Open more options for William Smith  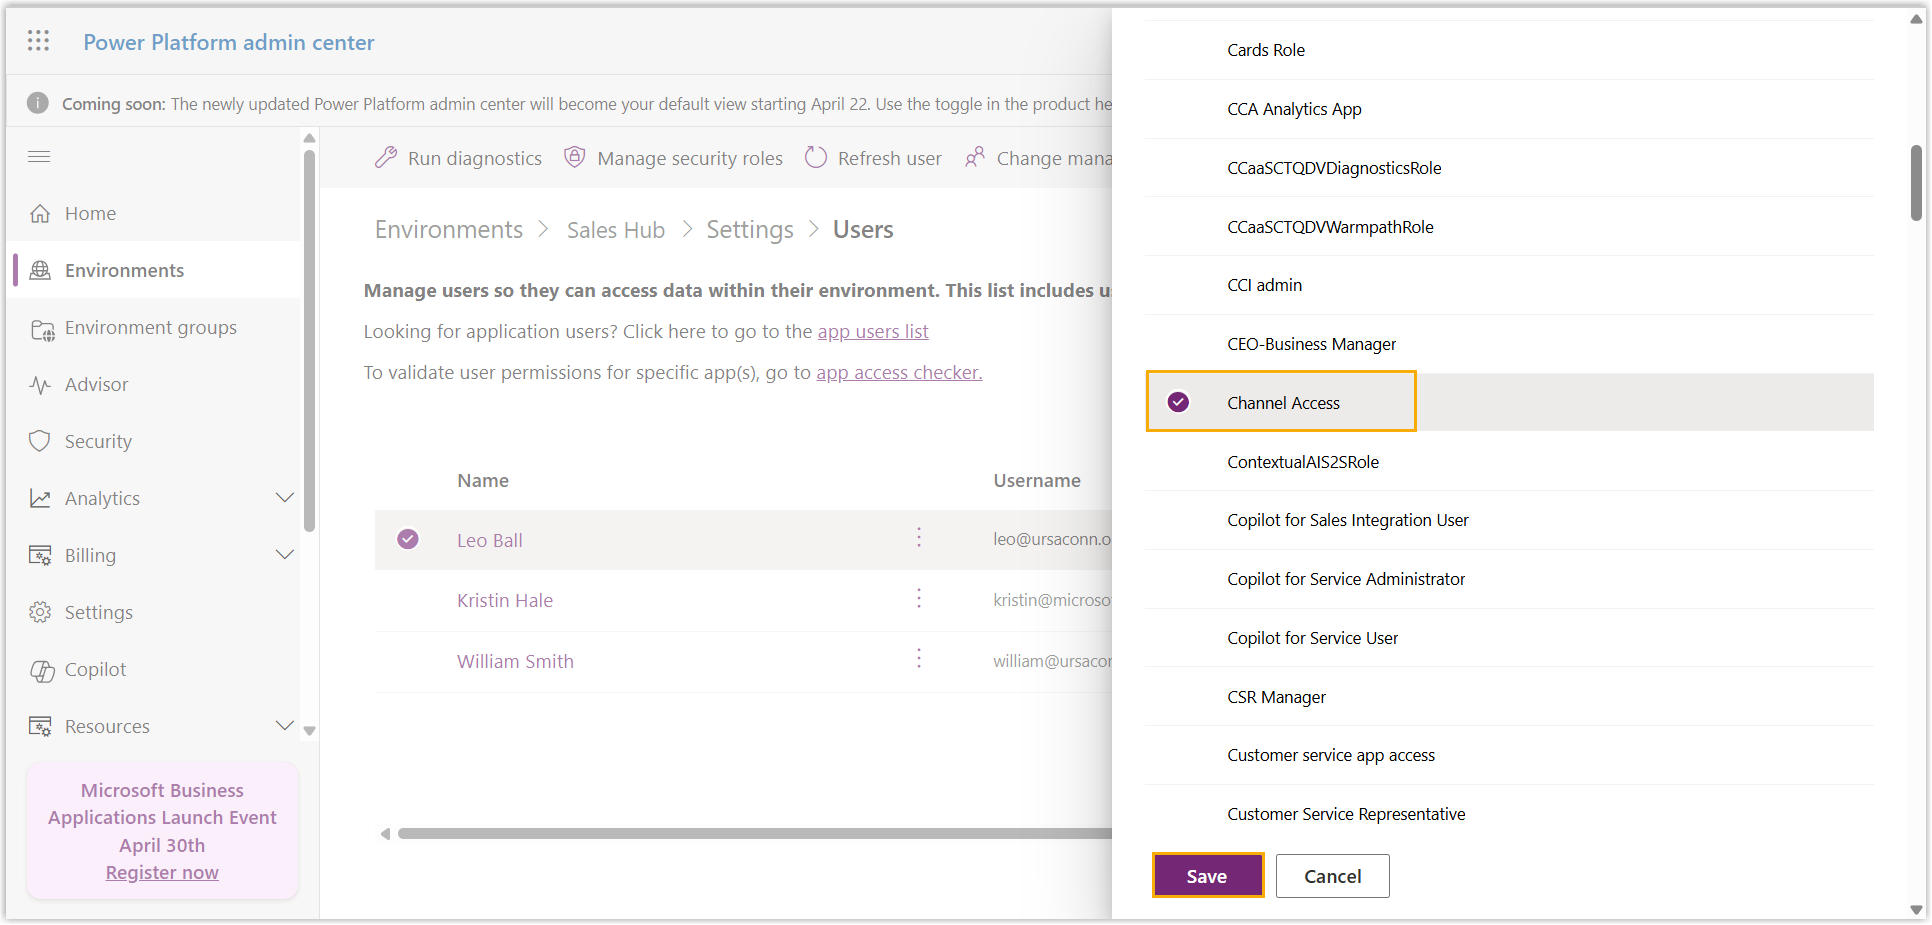point(919,660)
